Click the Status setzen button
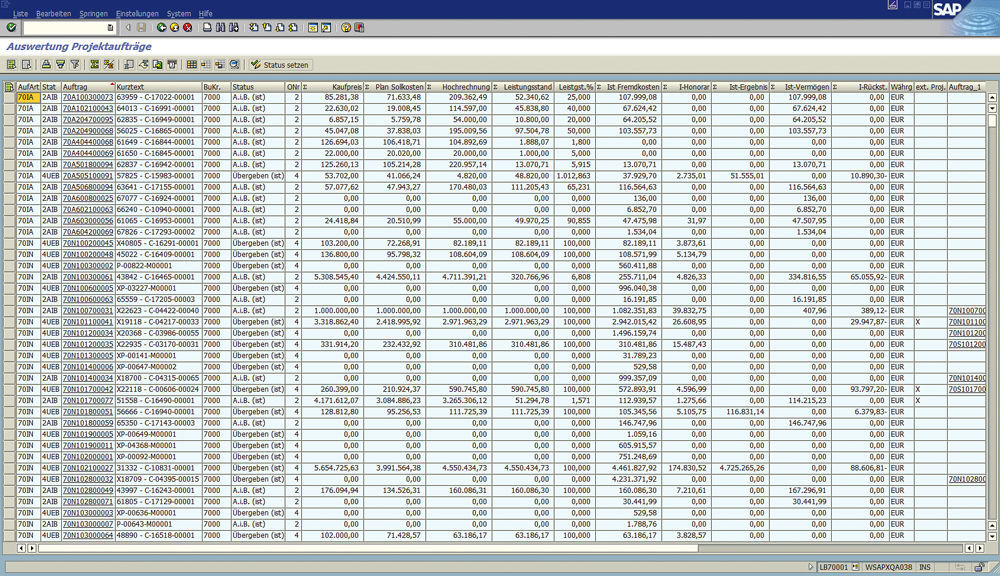 pos(280,64)
